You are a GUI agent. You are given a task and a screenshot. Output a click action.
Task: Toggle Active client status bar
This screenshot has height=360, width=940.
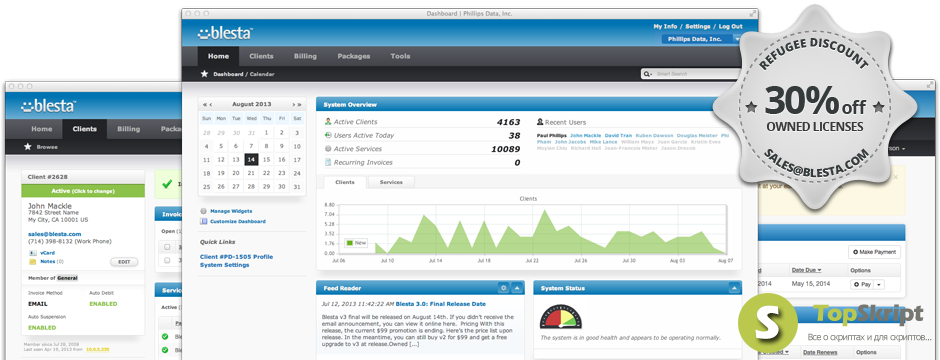(x=83, y=190)
